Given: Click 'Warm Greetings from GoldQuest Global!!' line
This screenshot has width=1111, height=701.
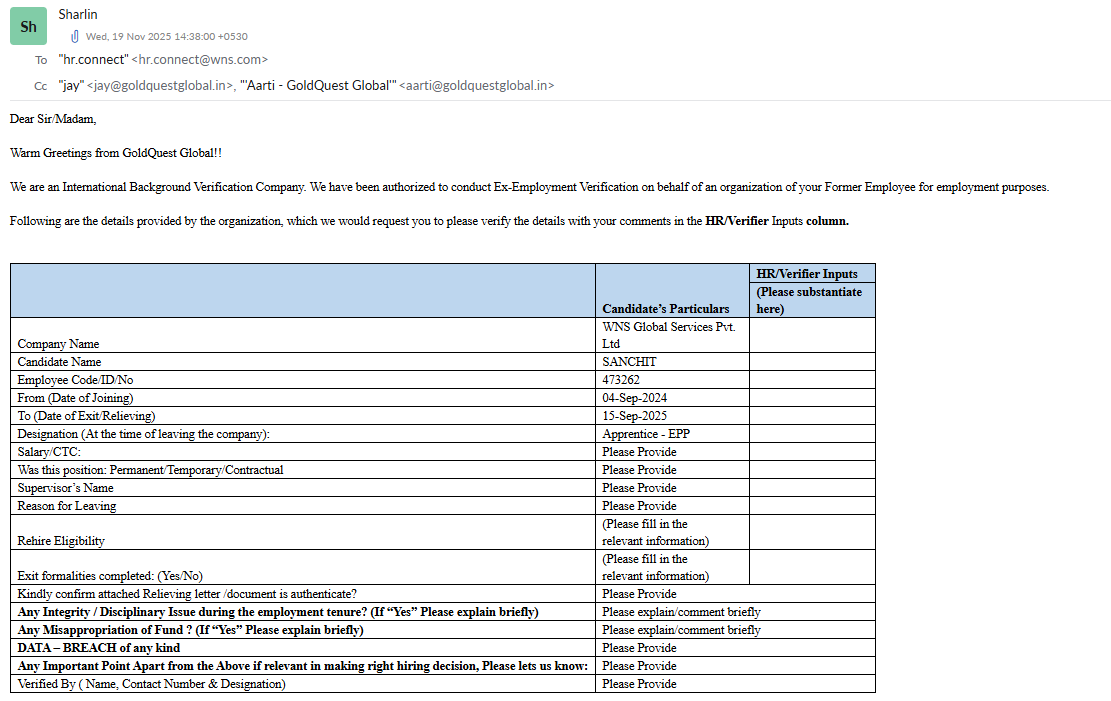Looking at the screenshot, I should 115,153.
